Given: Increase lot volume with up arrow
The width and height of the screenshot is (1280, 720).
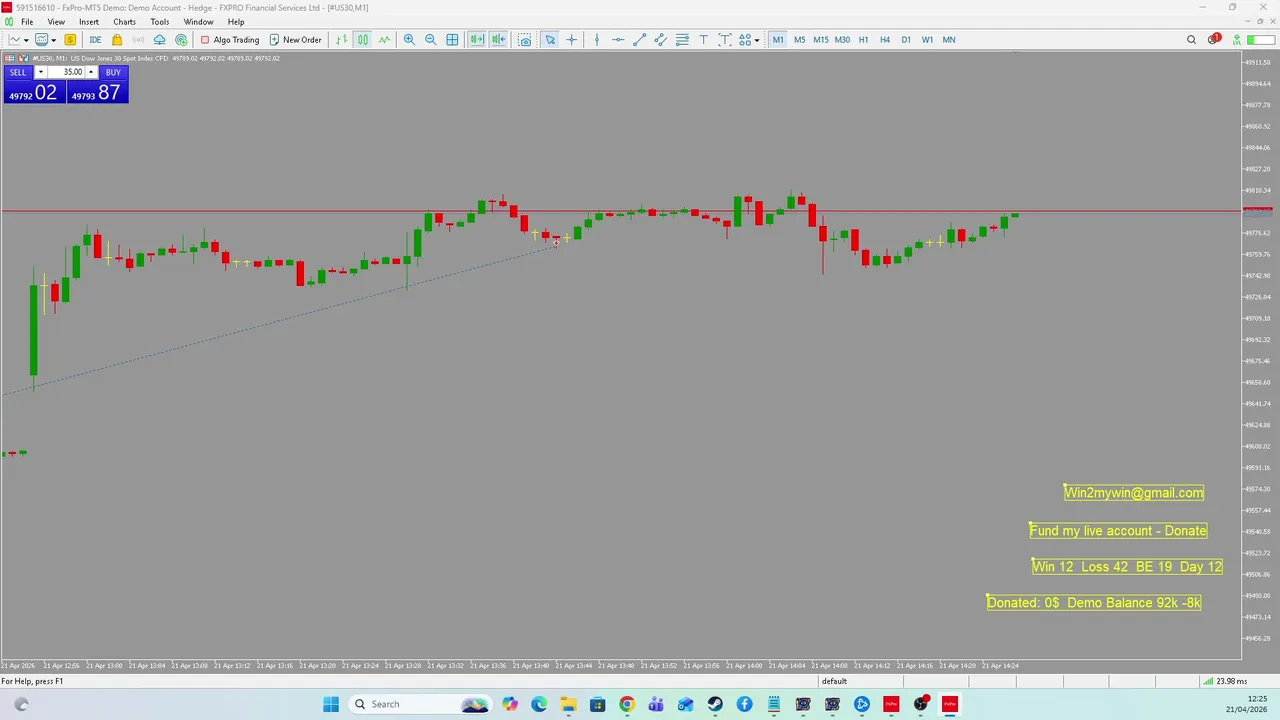Looking at the screenshot, I should click(x=91, y=72).
